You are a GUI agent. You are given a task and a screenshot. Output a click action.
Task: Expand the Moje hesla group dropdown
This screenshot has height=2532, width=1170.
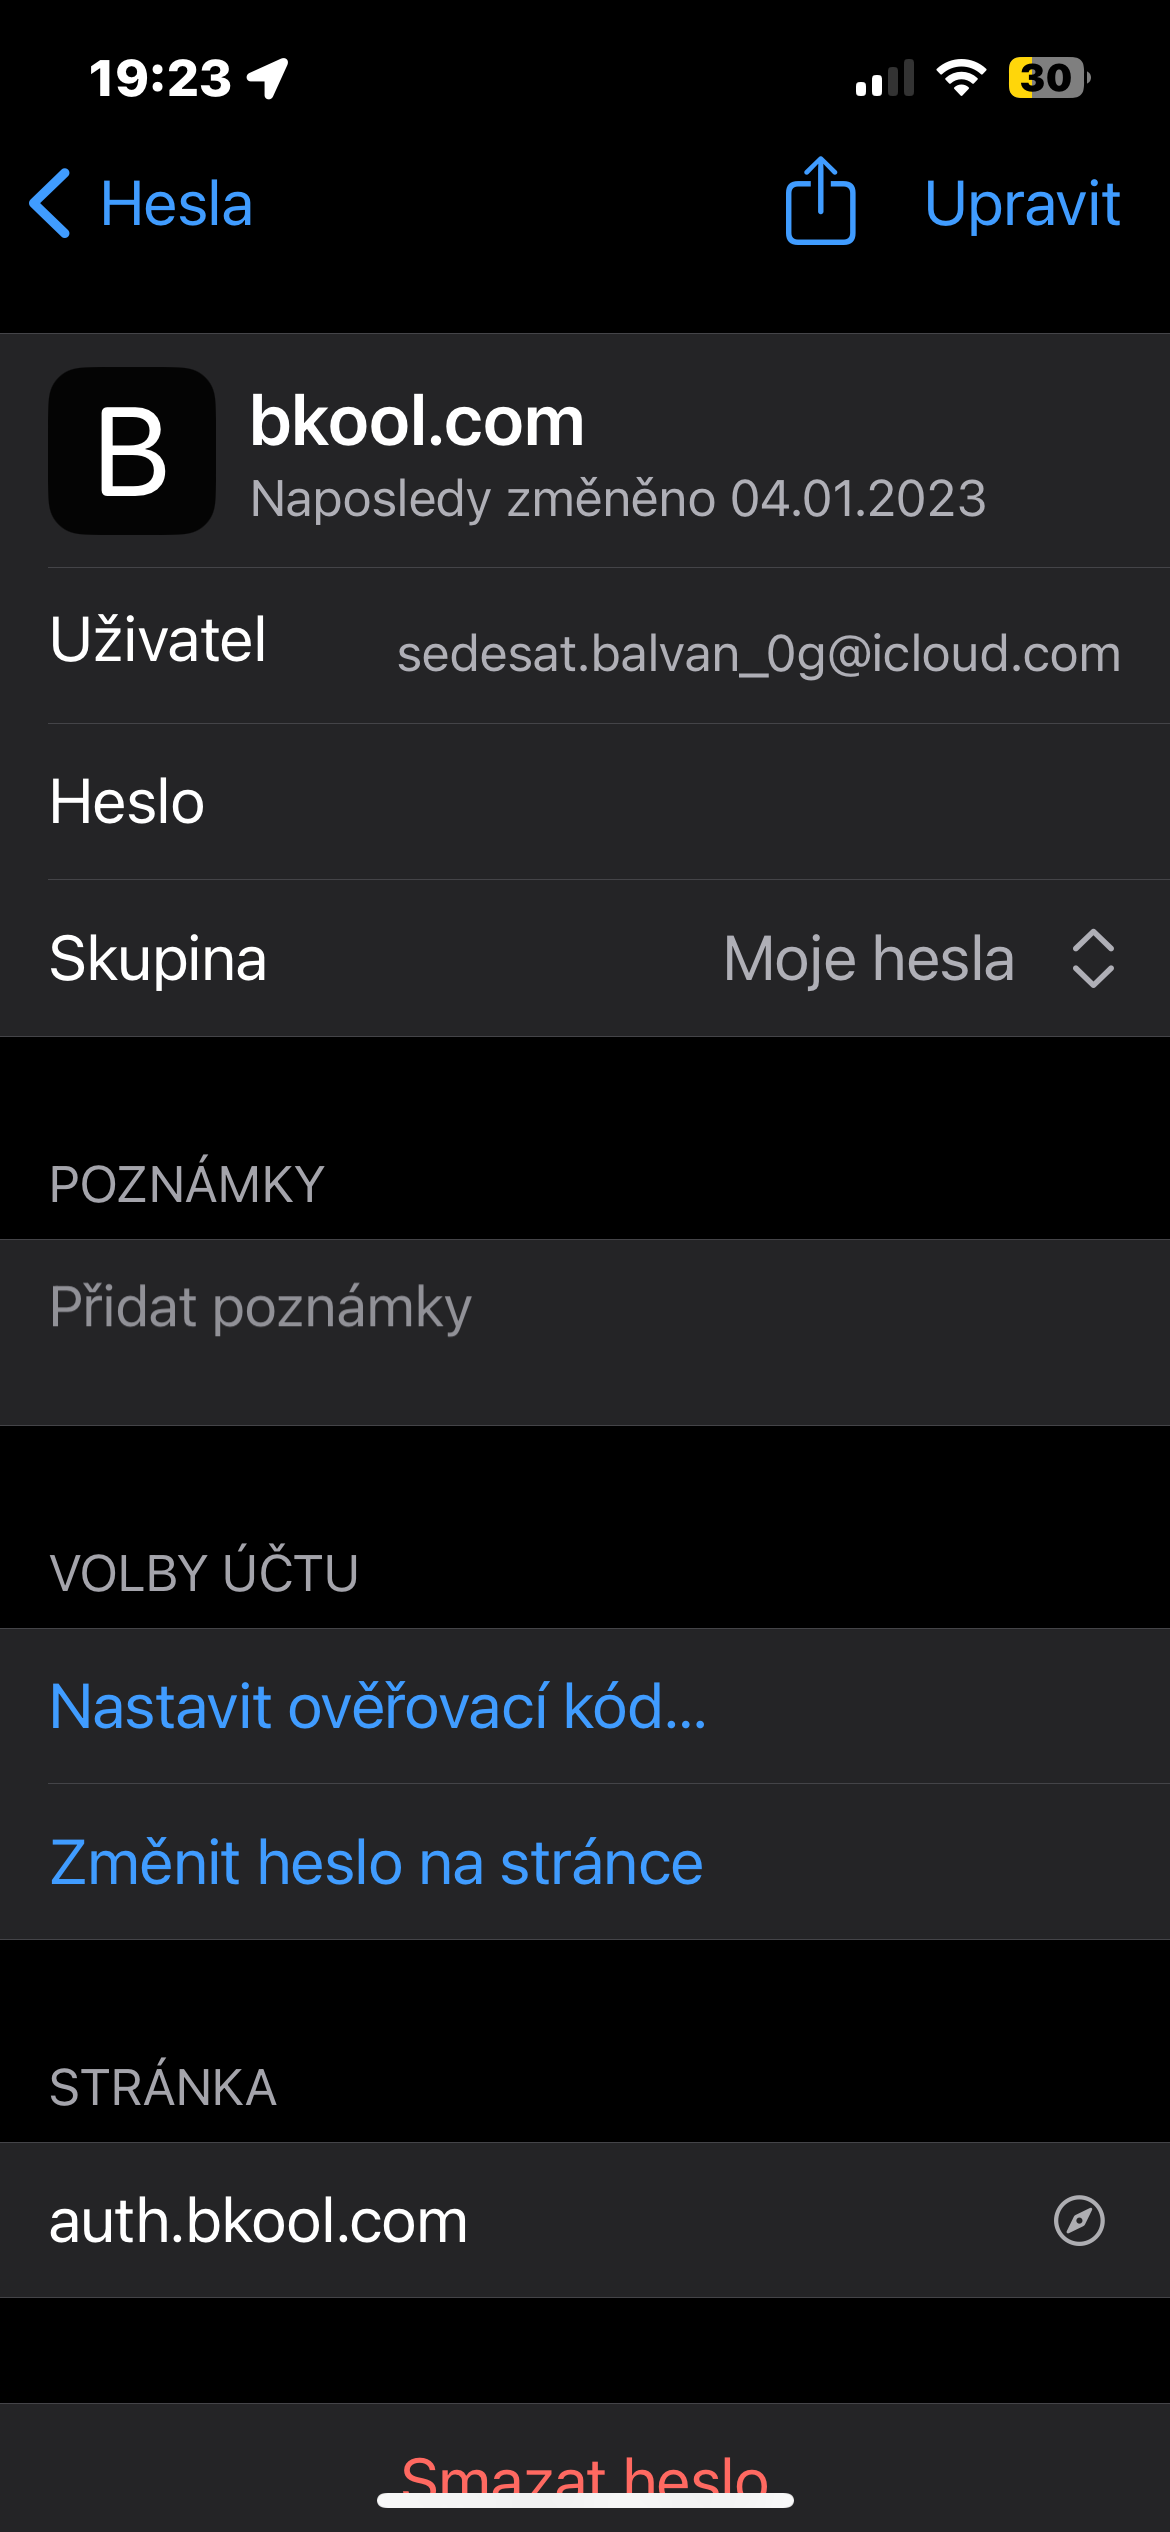868,959
